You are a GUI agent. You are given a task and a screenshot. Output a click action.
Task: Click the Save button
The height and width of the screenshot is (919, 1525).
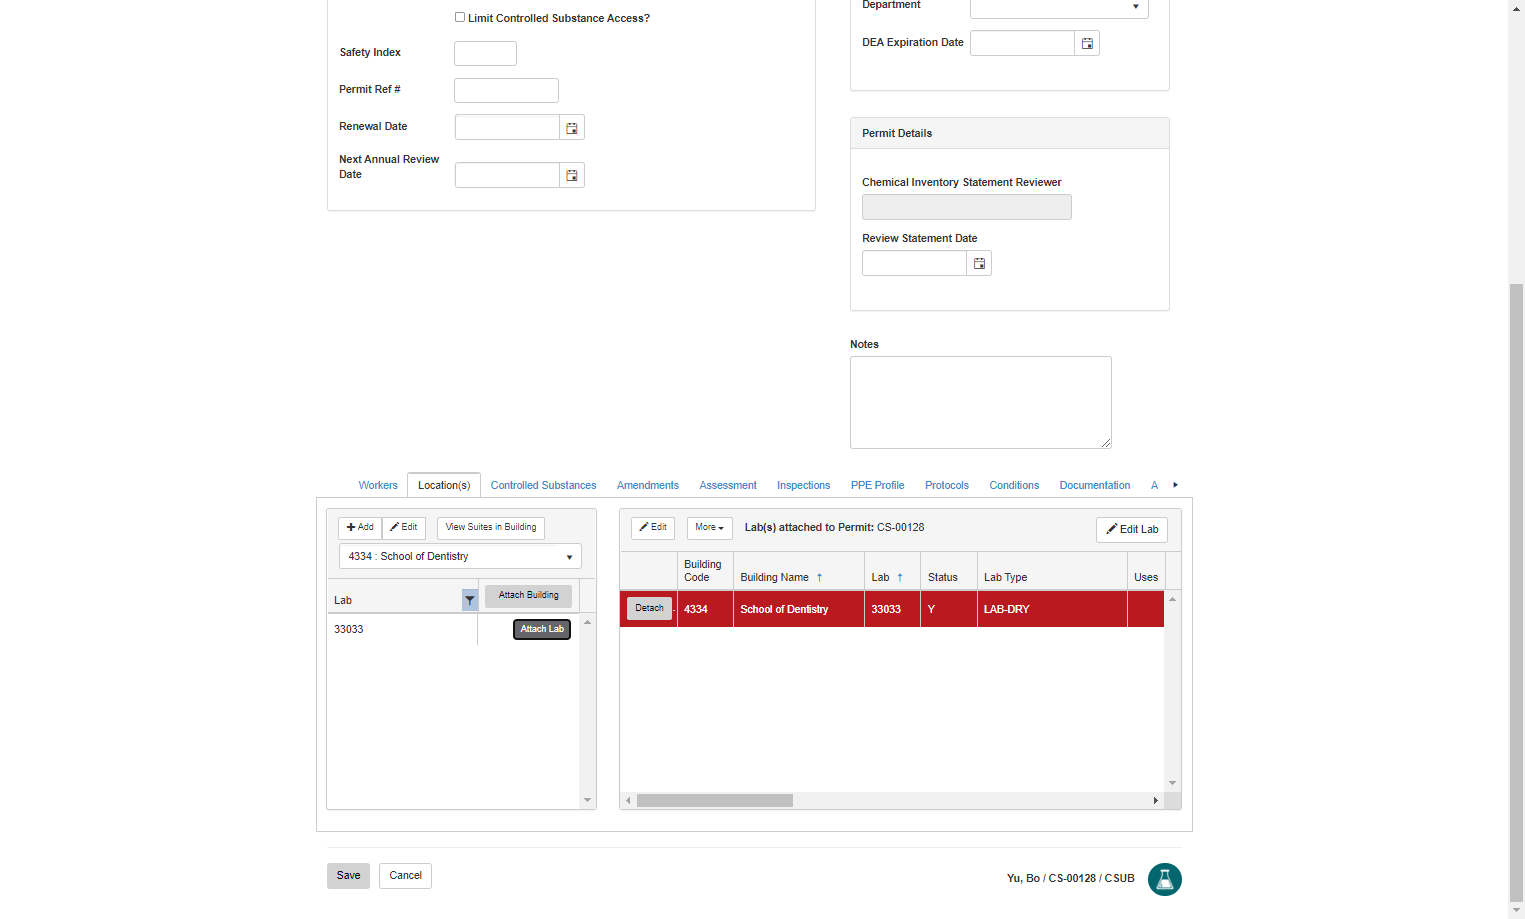click(x=348, y=876)
